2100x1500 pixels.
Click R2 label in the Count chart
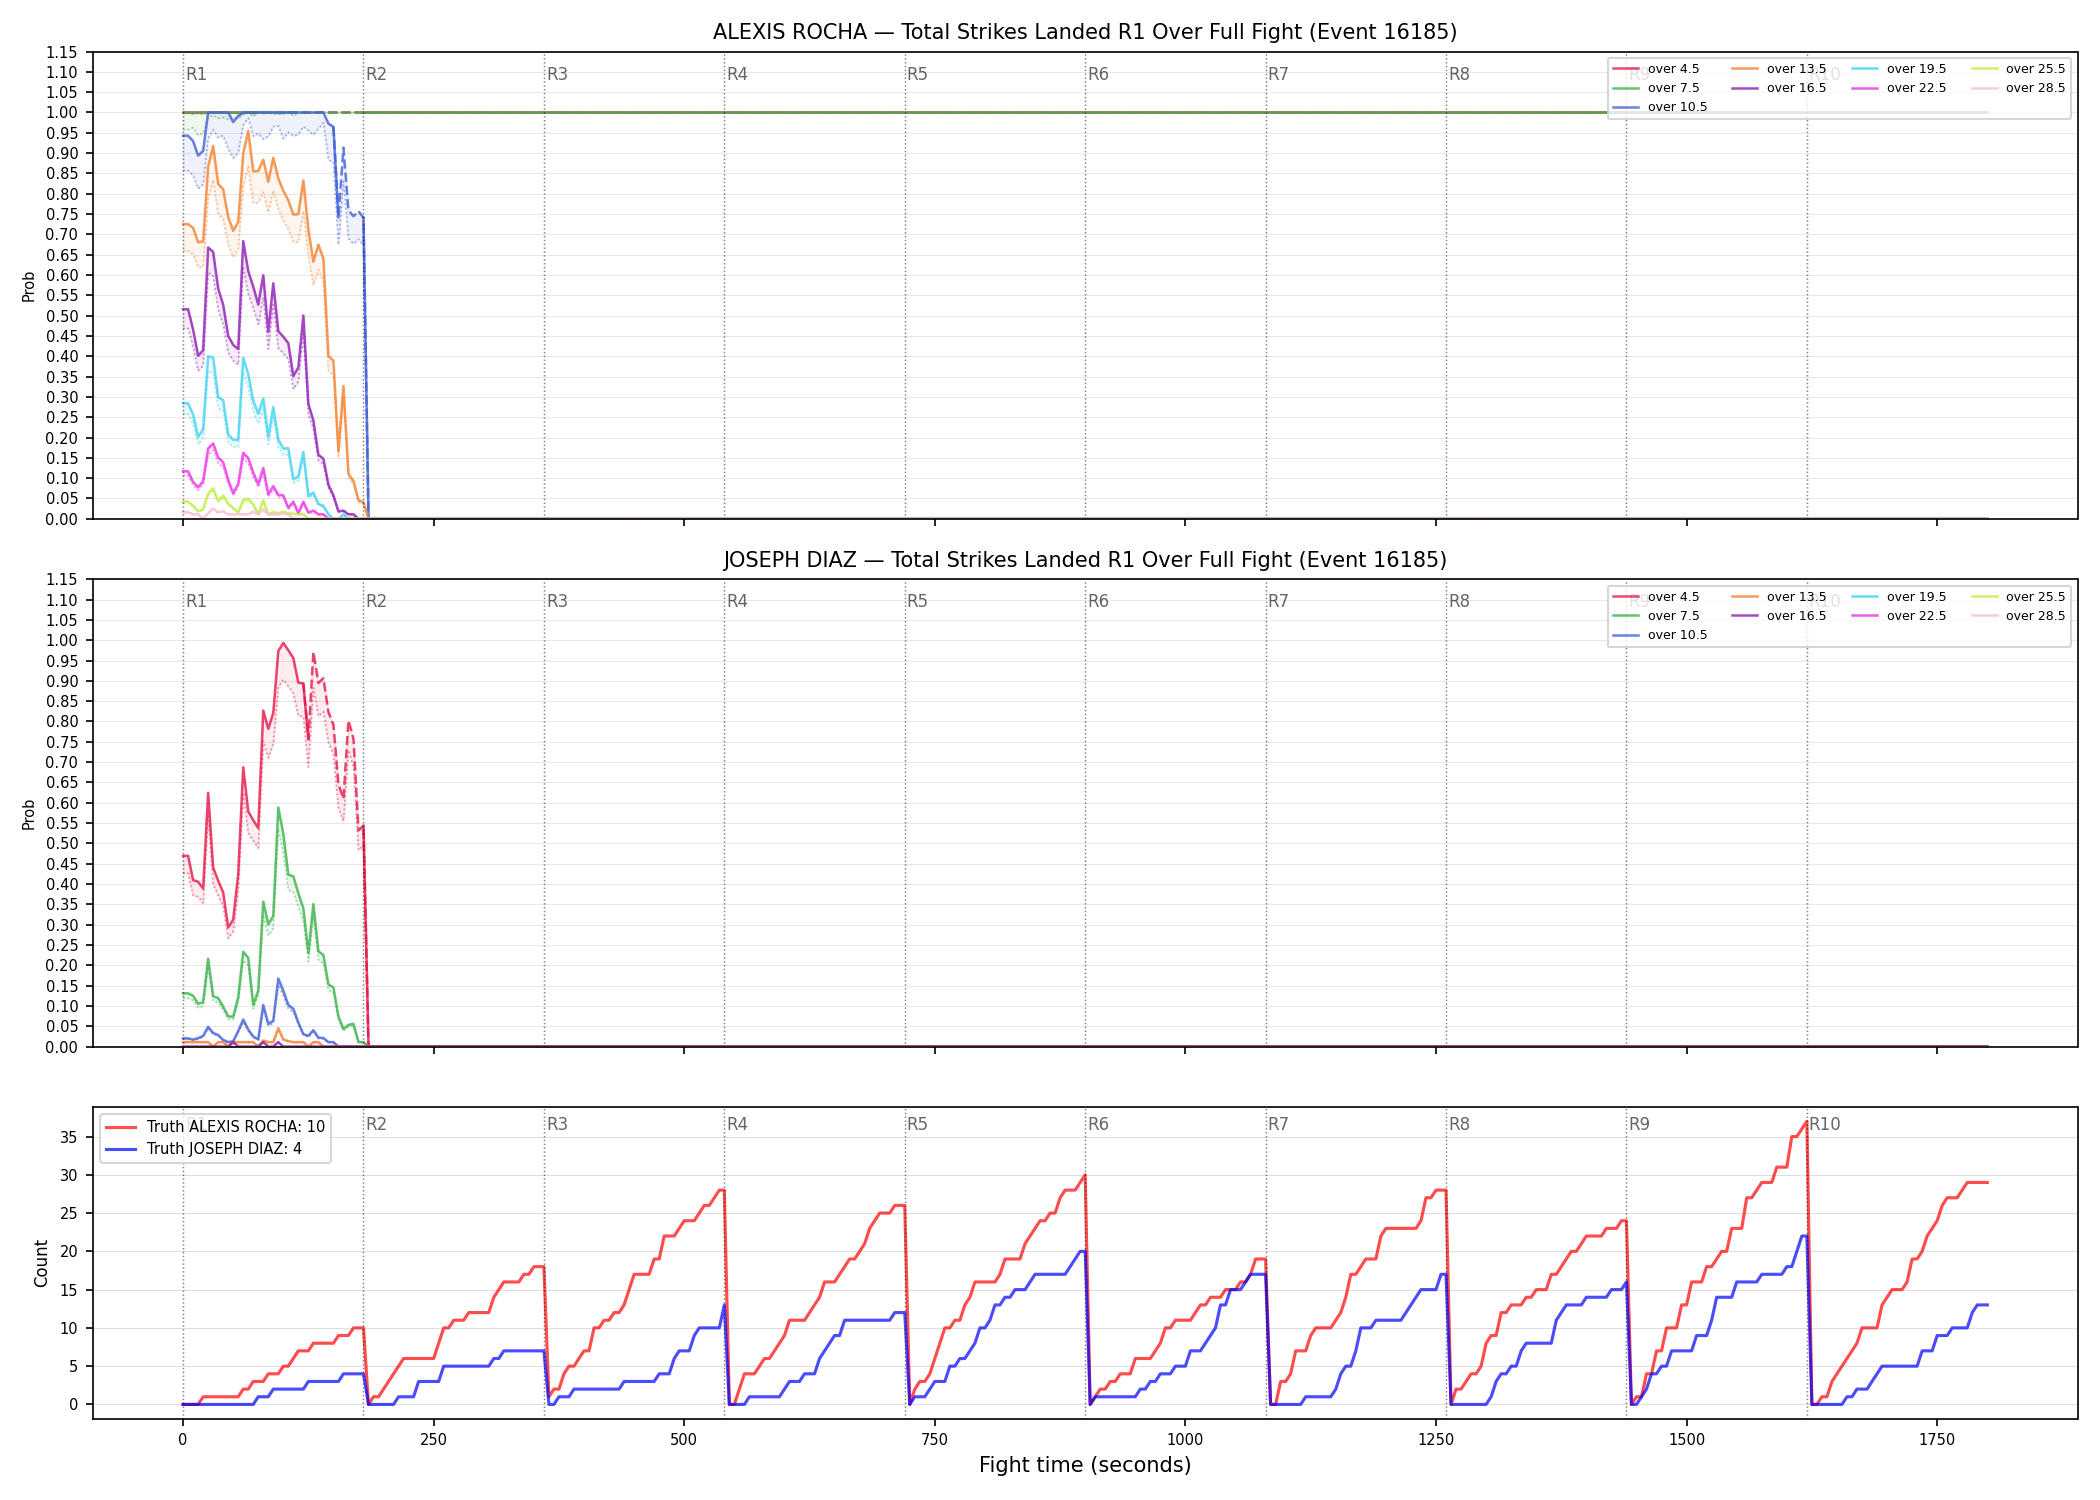coord(376,1124)
